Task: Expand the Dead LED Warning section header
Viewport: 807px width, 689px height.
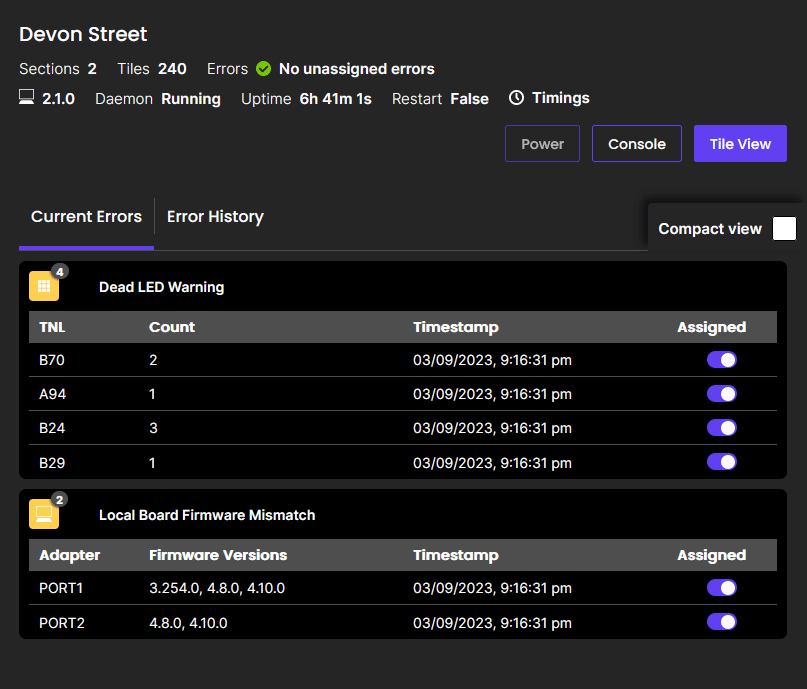Action: 161,287
